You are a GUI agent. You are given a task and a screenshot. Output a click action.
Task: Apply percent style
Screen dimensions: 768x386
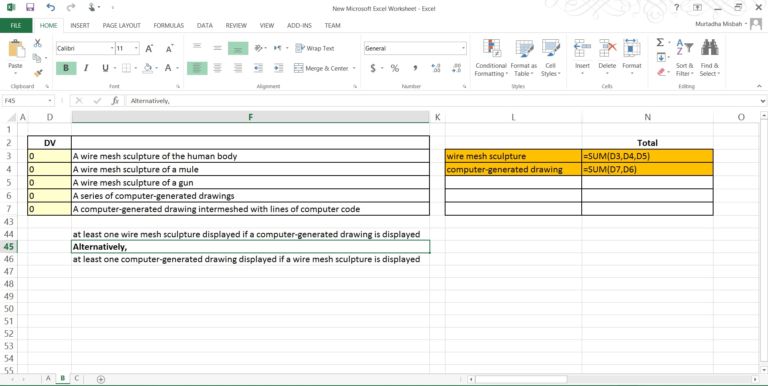[x=395, y=68]
